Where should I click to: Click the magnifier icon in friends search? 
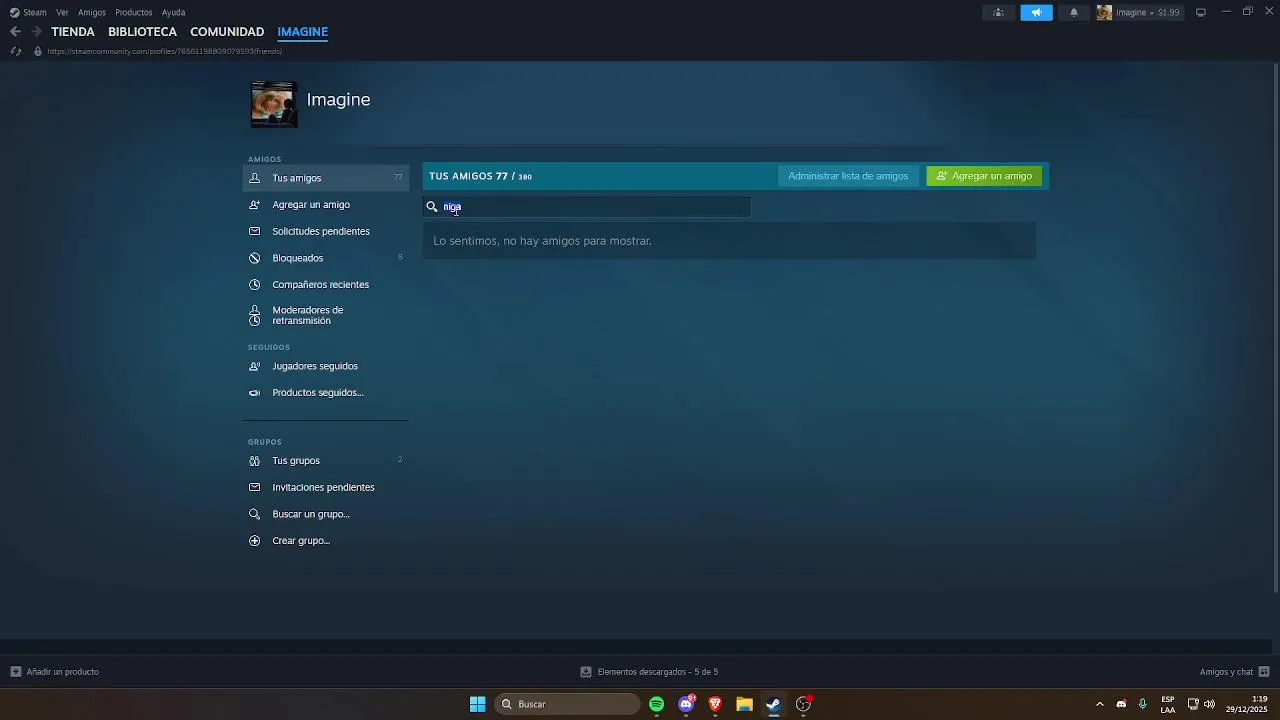point(432,207)
